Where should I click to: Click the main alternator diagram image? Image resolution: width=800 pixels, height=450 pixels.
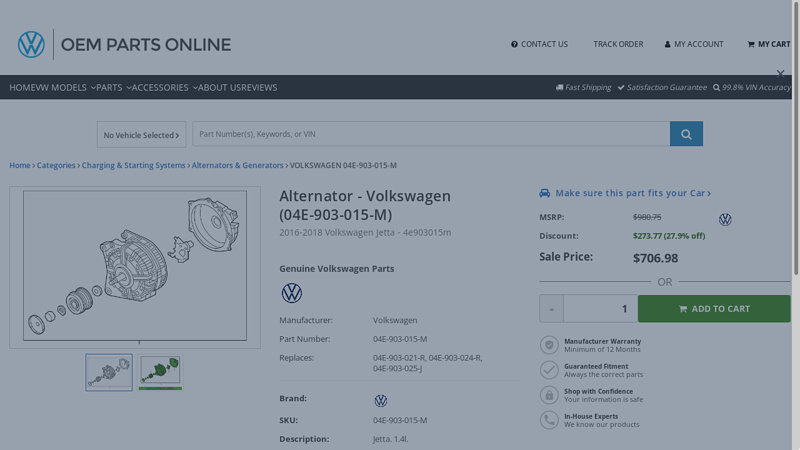pos(135,265)
